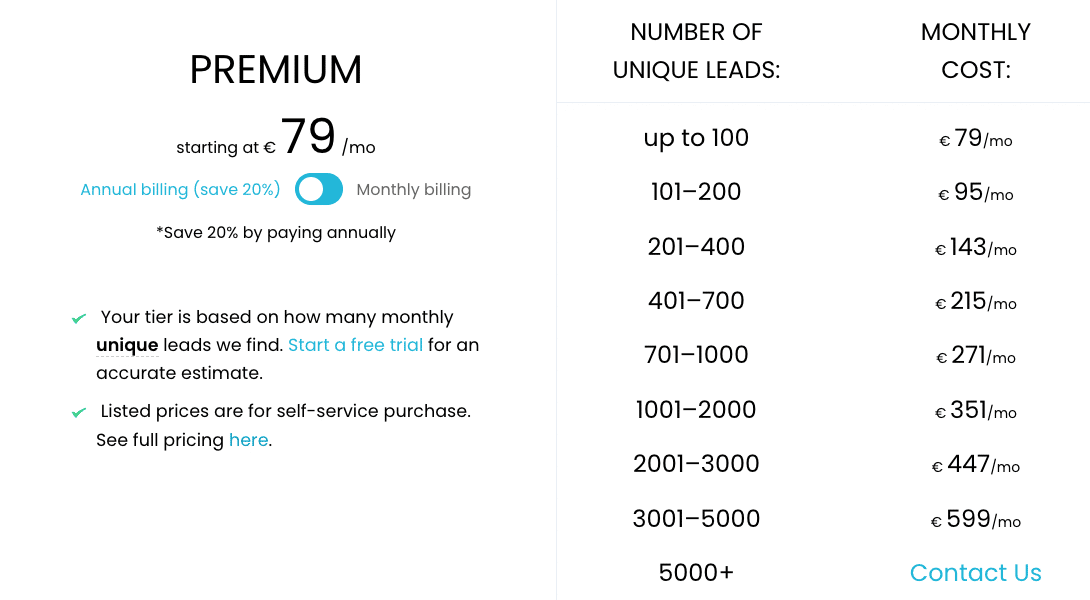Click the Monthly Cost column header
1090x600 pixels.
pyautogui.click(x=975, y=51)
